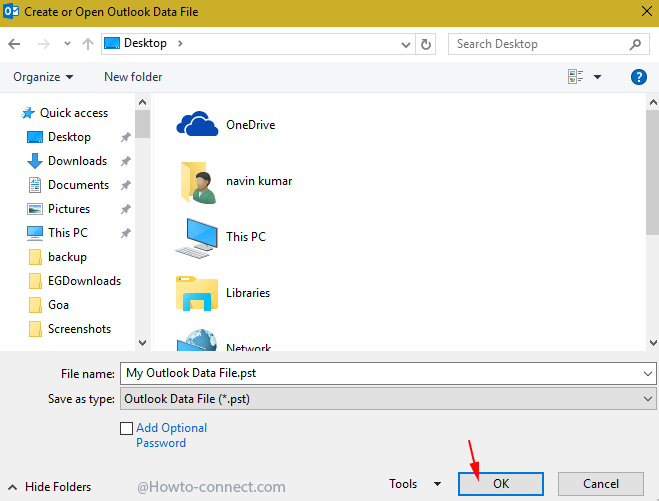The image size is (659, 501).
Task: Open help with the question mark icon
Action: pyautogui.click(x=638, y=77)
